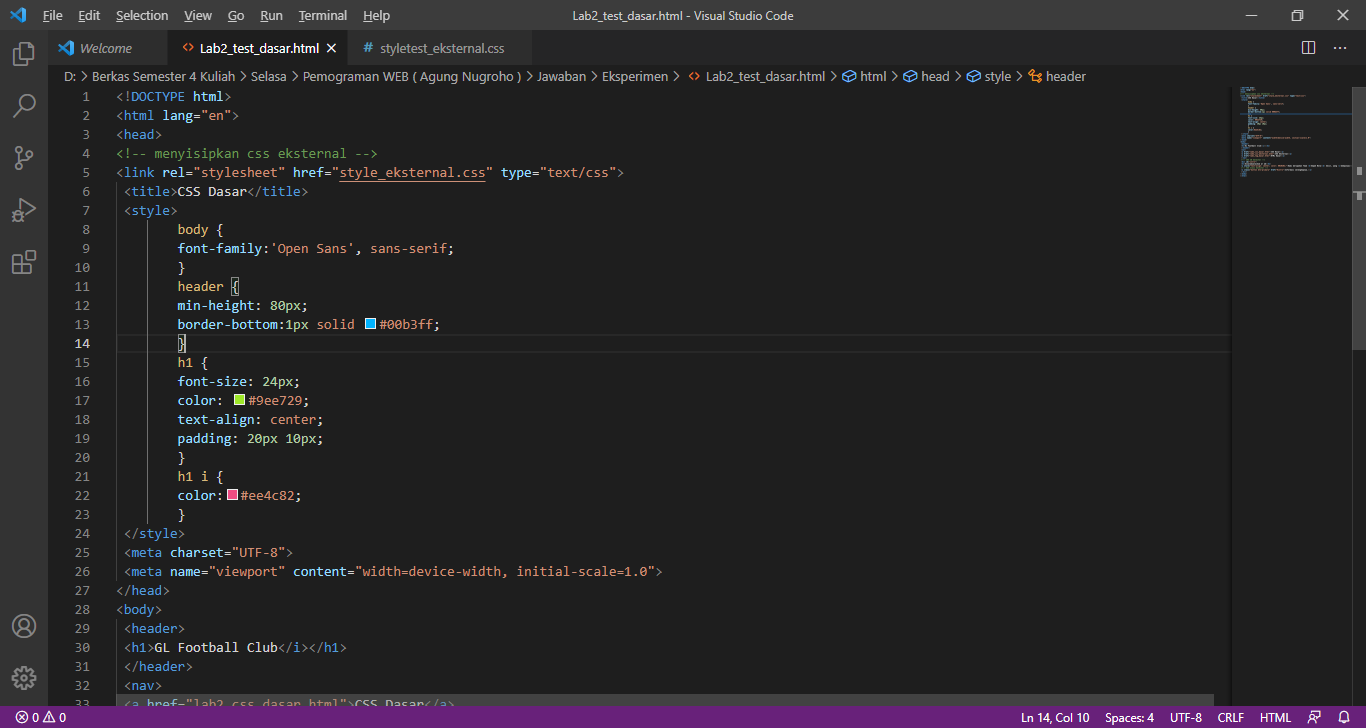Open the Terminal menu
The width and height of the screenshot is (1366, 728).
click(322, 15)
